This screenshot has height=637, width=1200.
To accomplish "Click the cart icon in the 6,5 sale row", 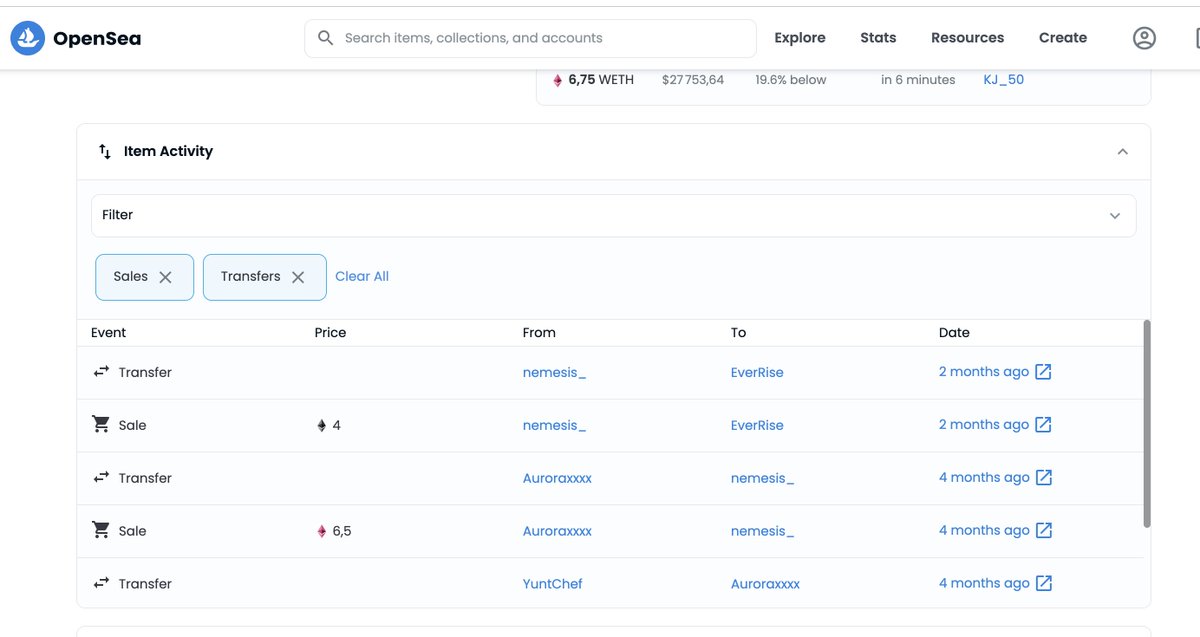I will coord(101,530).
